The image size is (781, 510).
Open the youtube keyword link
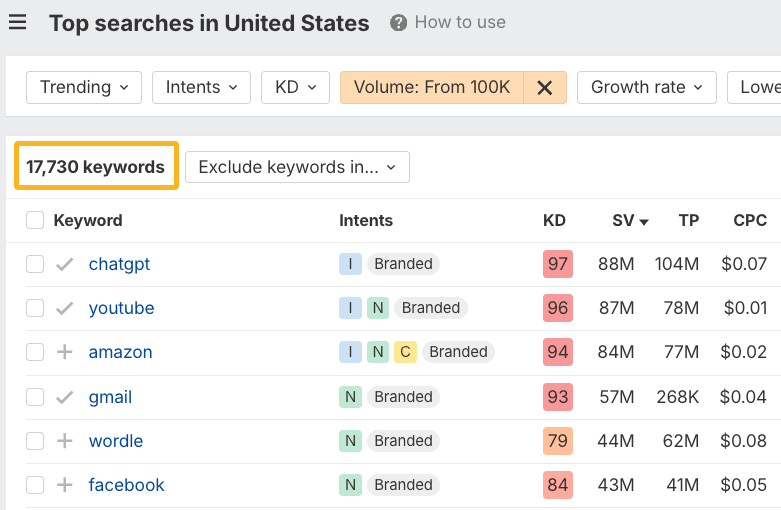click(x=122, y=308)
